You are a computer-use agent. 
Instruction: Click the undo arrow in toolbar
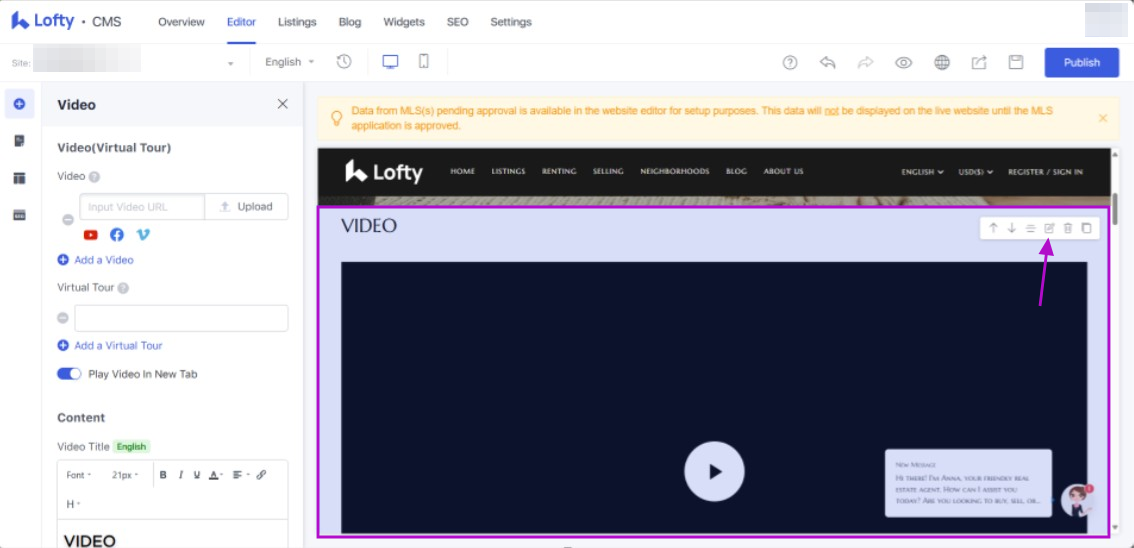pos(827,62)
